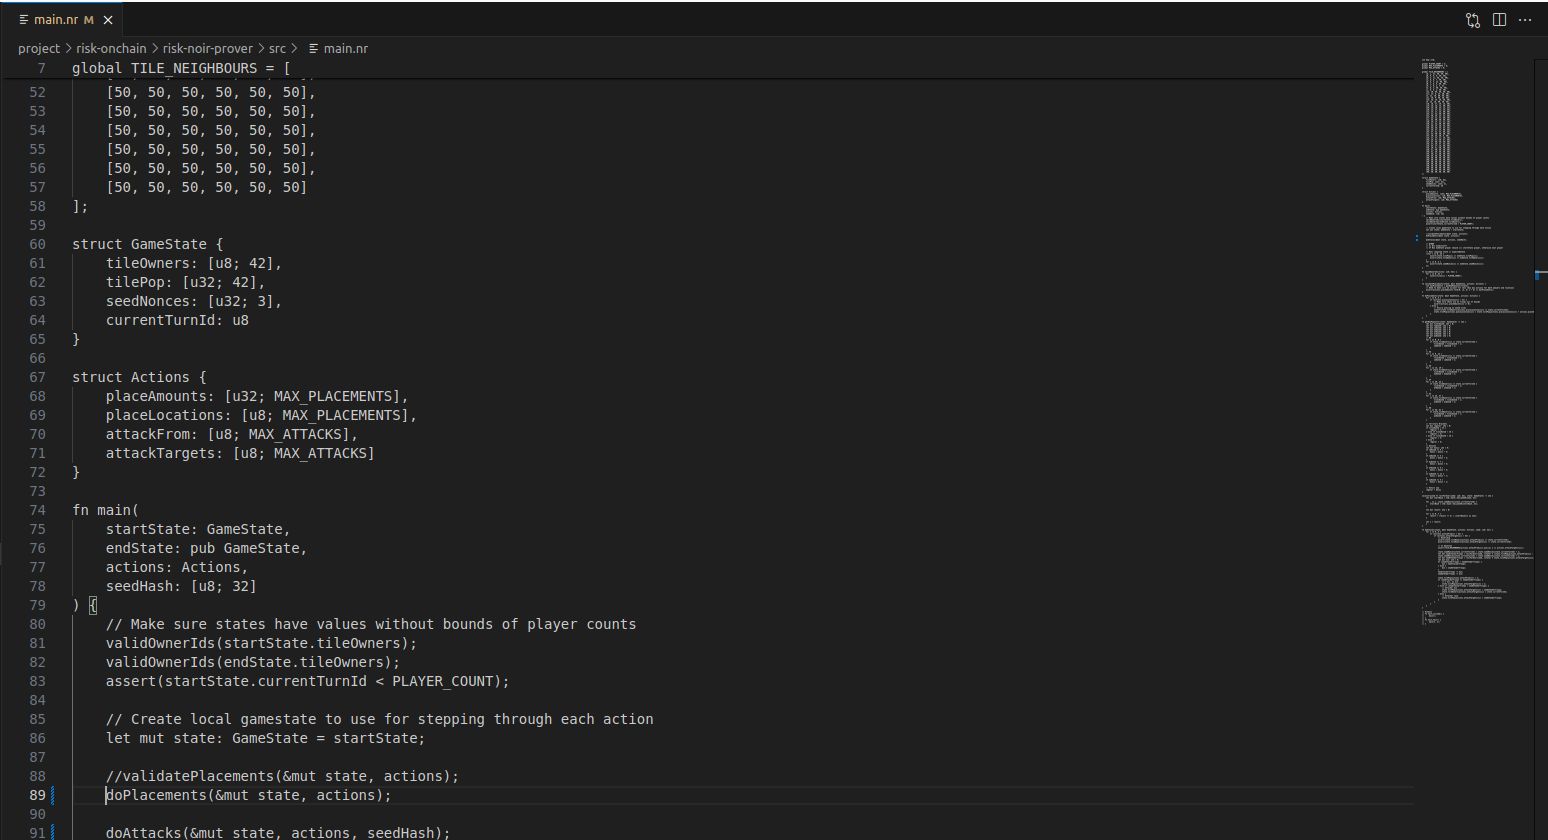Image resolution: width=1548 pixels, height=840 pixels.
Task: Click the closing '];' on line 58
Action: pyautogui.click(x=80, y=206)
